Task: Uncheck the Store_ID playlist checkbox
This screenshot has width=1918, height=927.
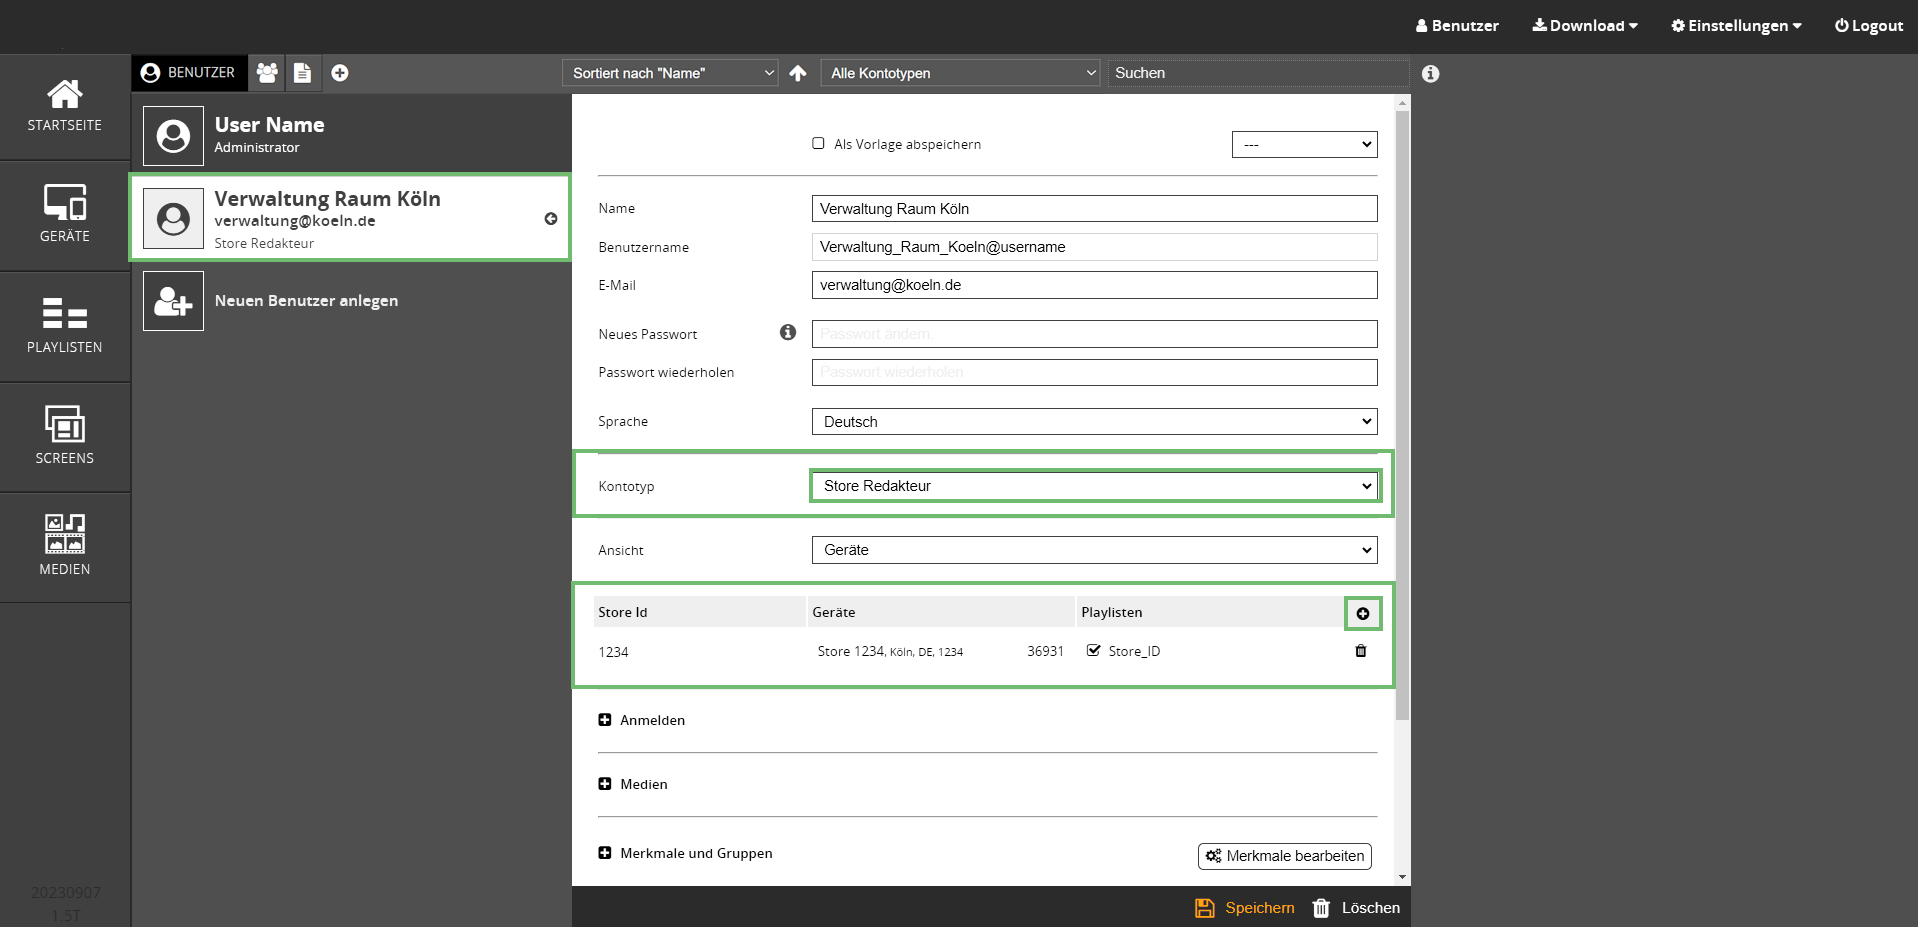Action: click(x=1094, y=651)
